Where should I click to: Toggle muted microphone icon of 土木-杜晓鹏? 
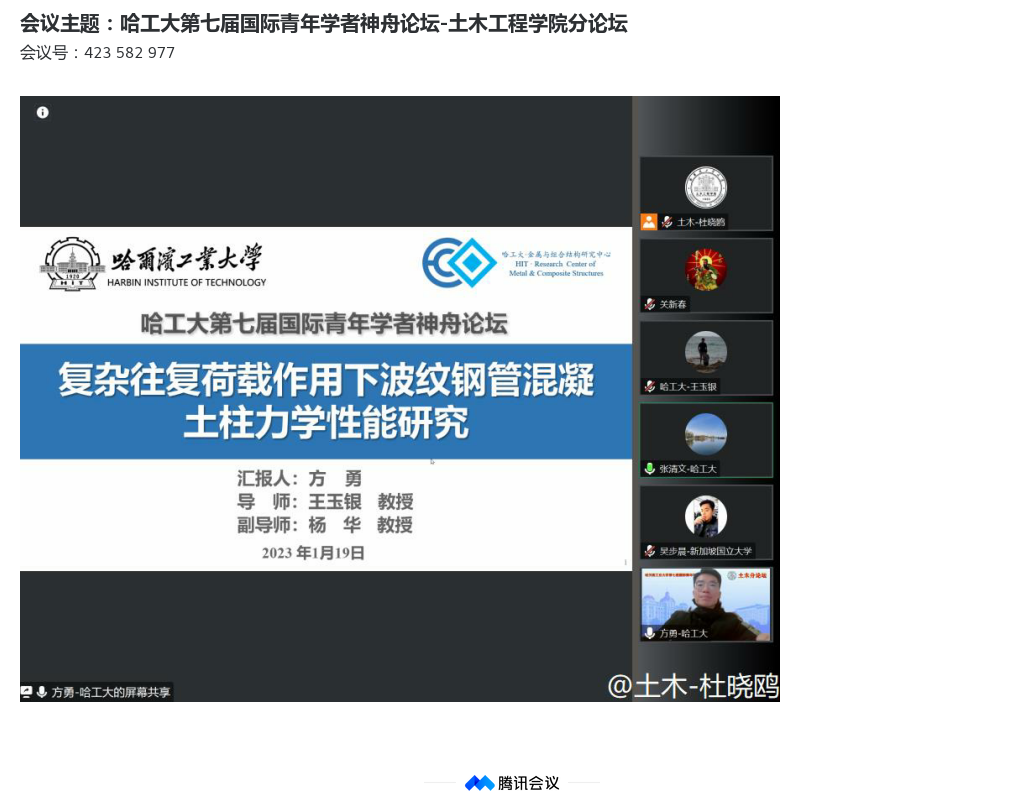pyautogui.click(x=667, y=222)
